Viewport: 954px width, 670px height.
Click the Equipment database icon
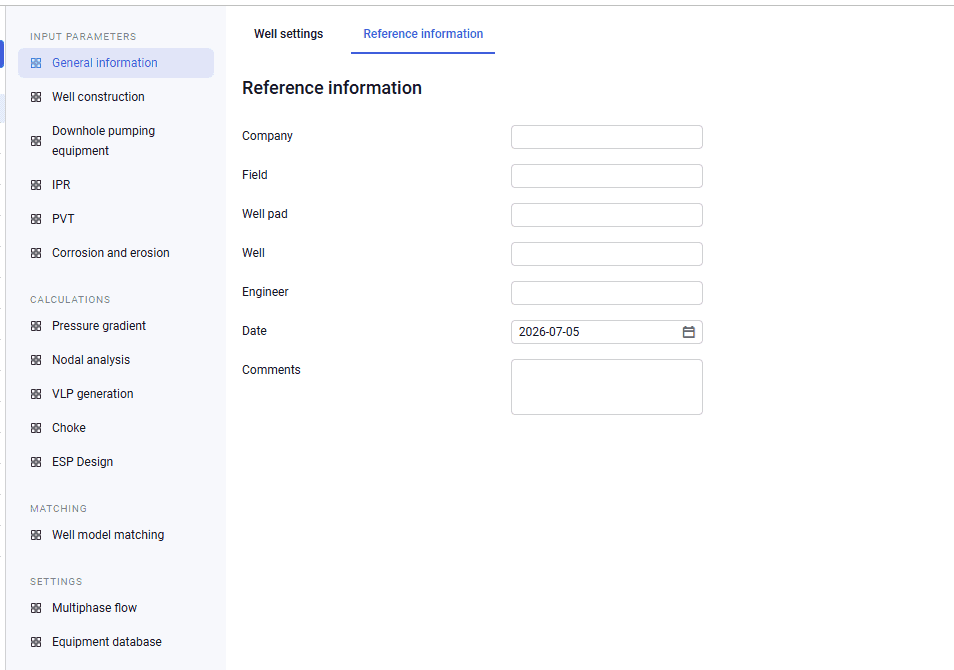[x=36, y=643]
